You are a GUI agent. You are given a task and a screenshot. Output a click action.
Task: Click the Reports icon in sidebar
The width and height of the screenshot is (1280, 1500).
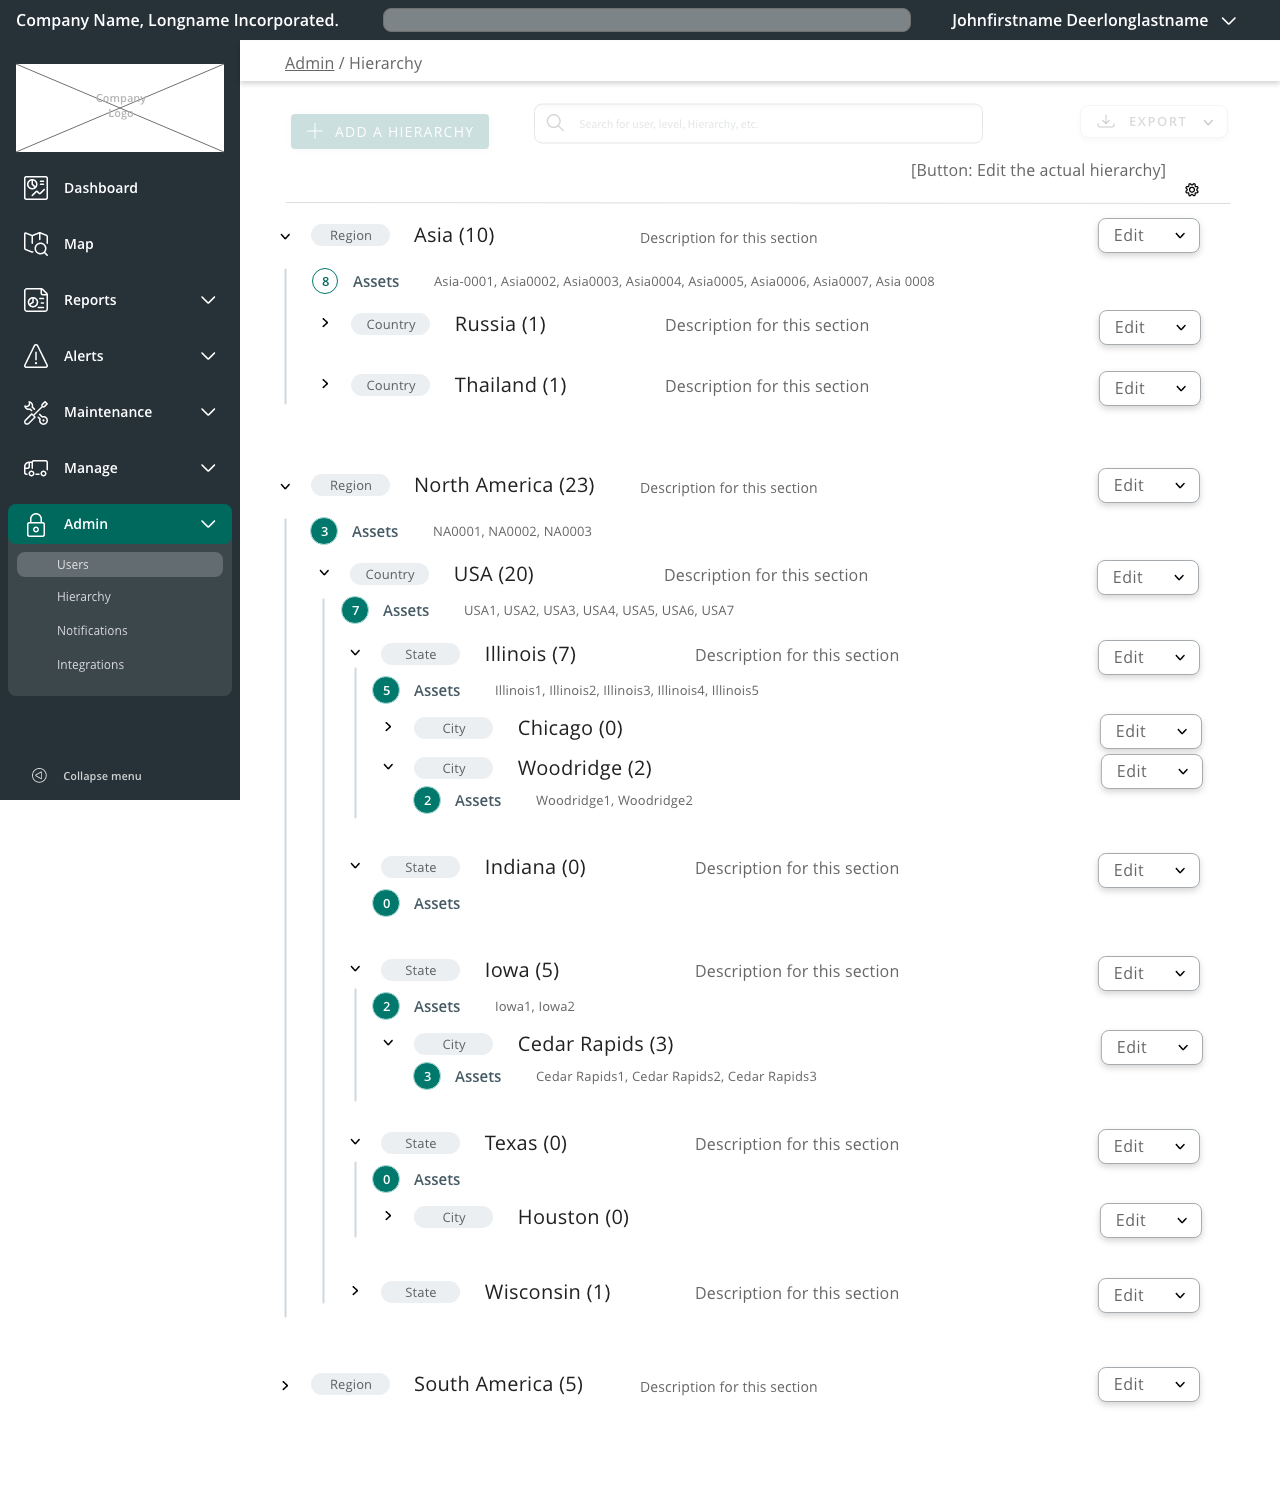pos(36,300)
